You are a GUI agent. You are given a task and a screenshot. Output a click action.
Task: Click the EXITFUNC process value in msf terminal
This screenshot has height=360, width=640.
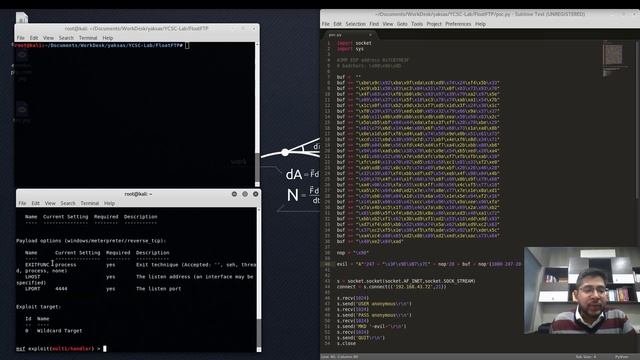point(66,264)
